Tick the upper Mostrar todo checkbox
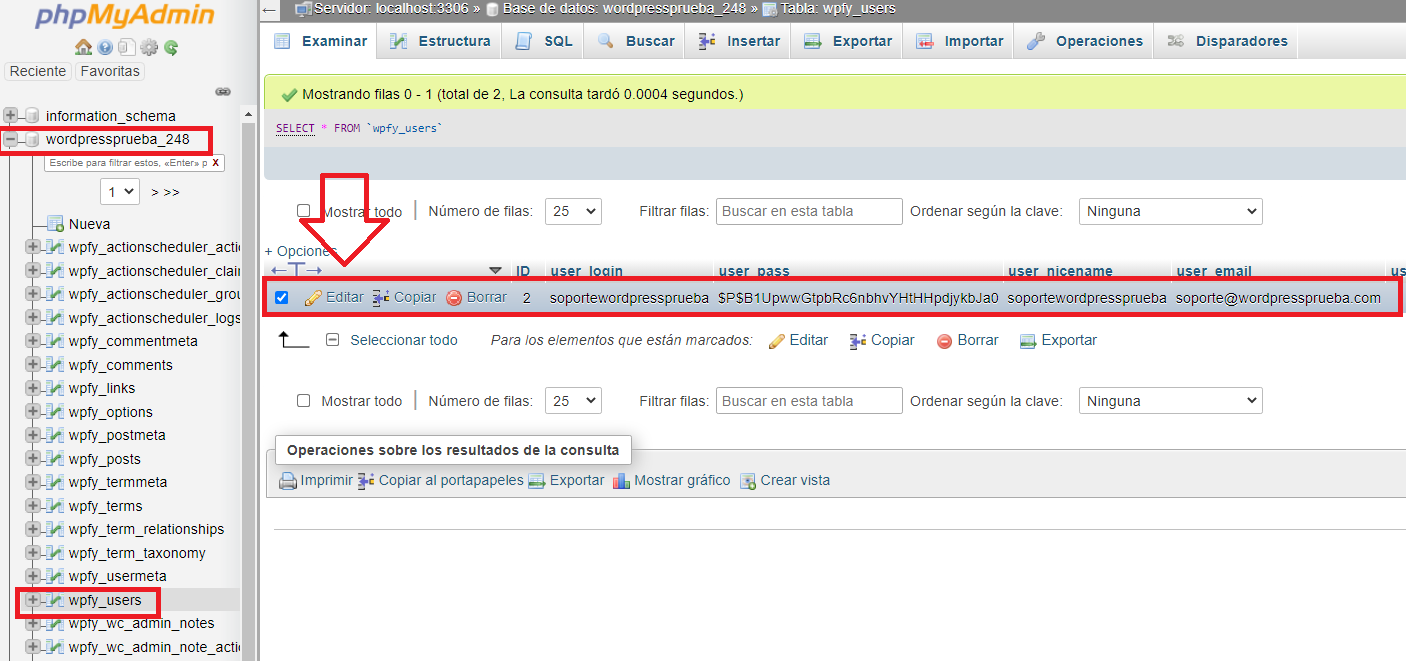Screen dimensions: 1406x661 click(x=304, y=211)
